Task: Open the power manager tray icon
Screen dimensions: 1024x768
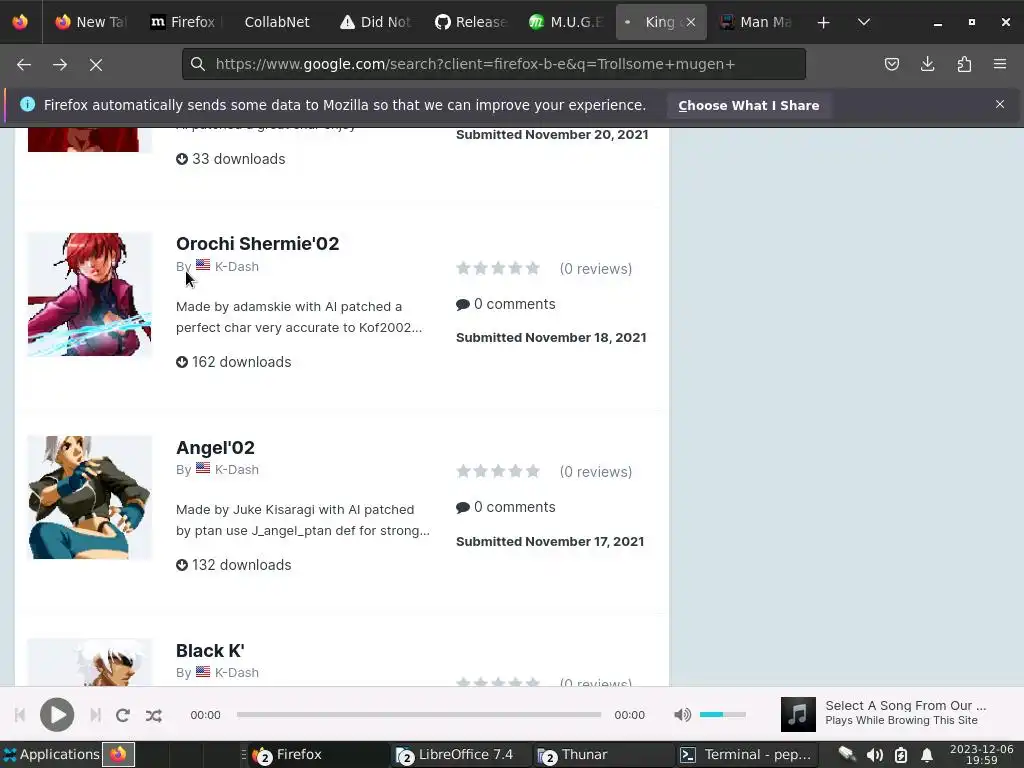Action: 901,755
